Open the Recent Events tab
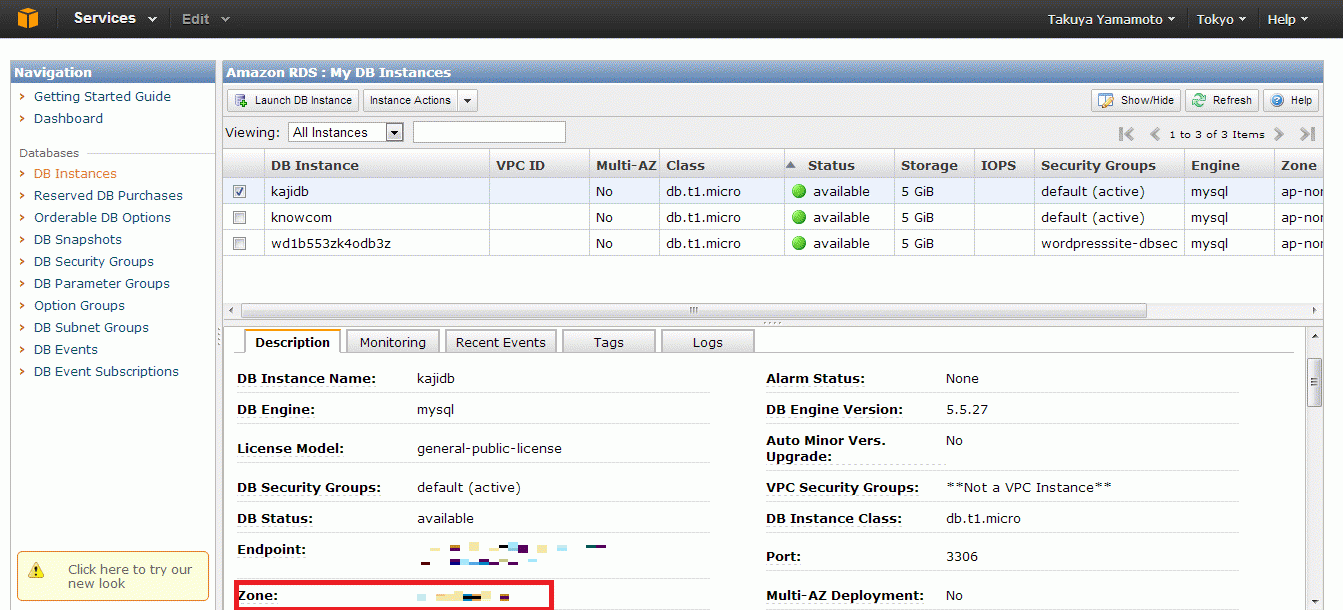Screen dimensions: 1343x610 tap(501, 342)
